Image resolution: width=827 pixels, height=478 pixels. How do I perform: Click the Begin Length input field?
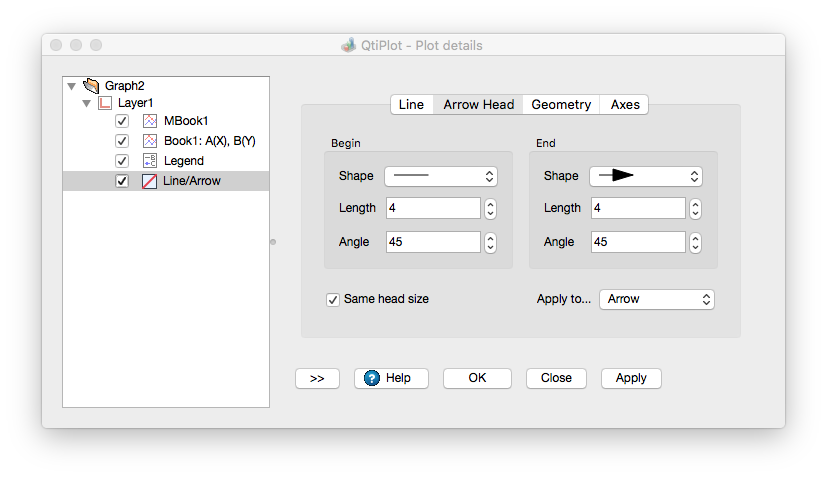[433, 208]
